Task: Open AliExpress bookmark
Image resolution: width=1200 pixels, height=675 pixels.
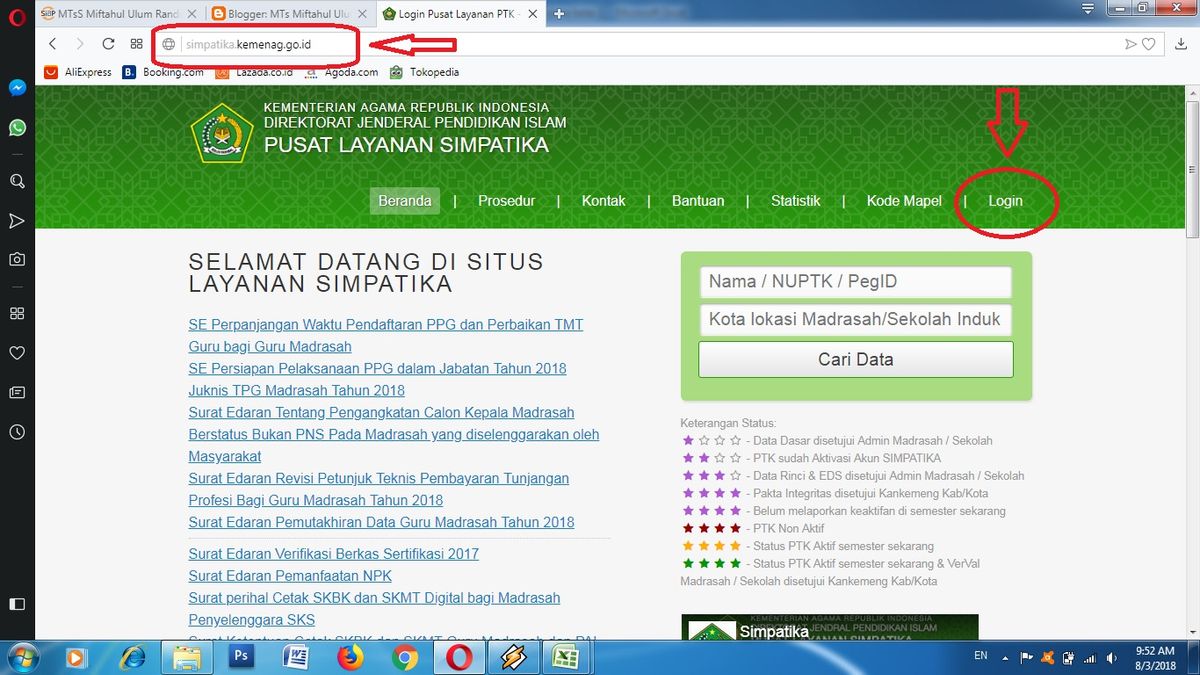Action: tap(78, 72)
